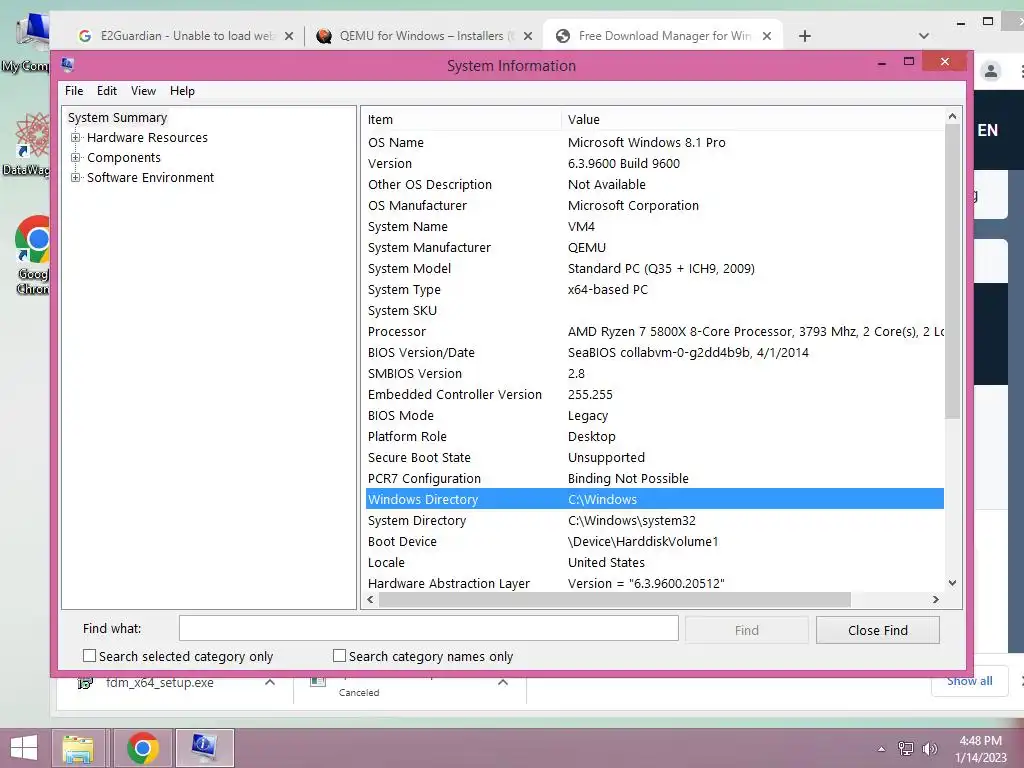Select the System Manufacturer row
1024x768 pixels.
(x=654, y=248)
